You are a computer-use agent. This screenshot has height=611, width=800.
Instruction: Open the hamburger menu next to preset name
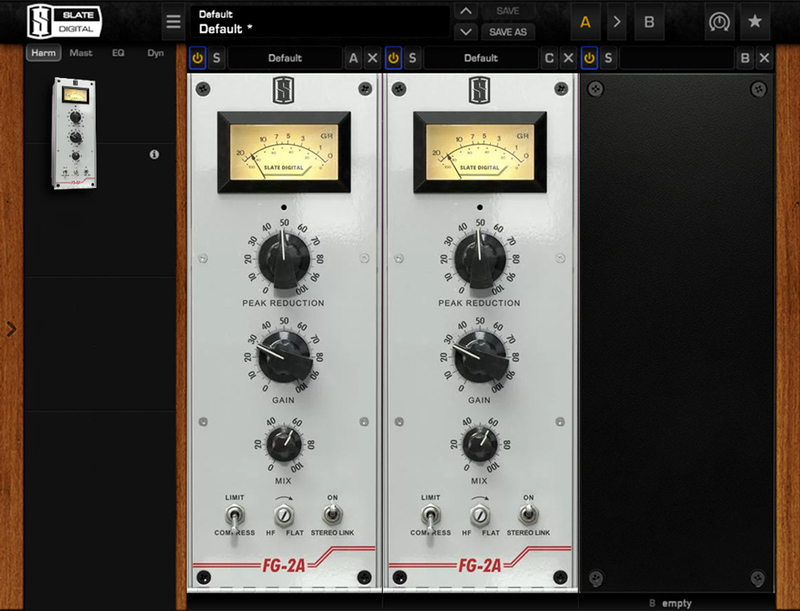[x=173, y=22]
